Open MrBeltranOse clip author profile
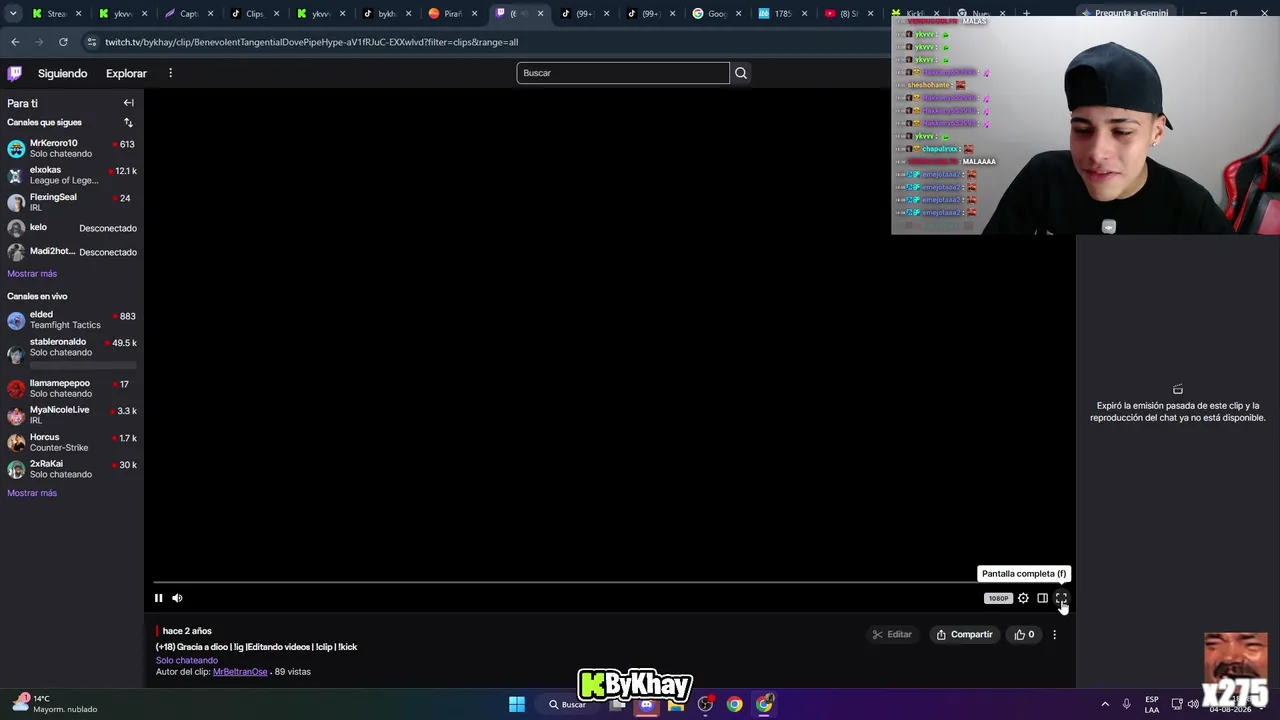This screenshot has width=1280, height=720. pos(240,672)
